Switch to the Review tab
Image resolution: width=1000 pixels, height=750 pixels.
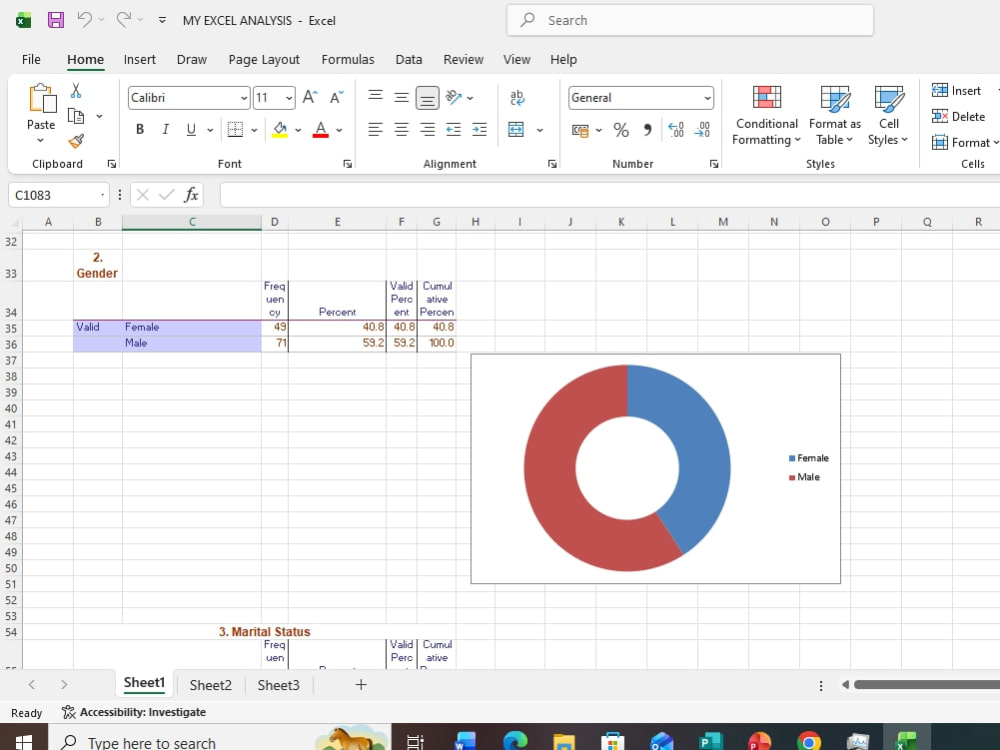click(x=463, y=59)
